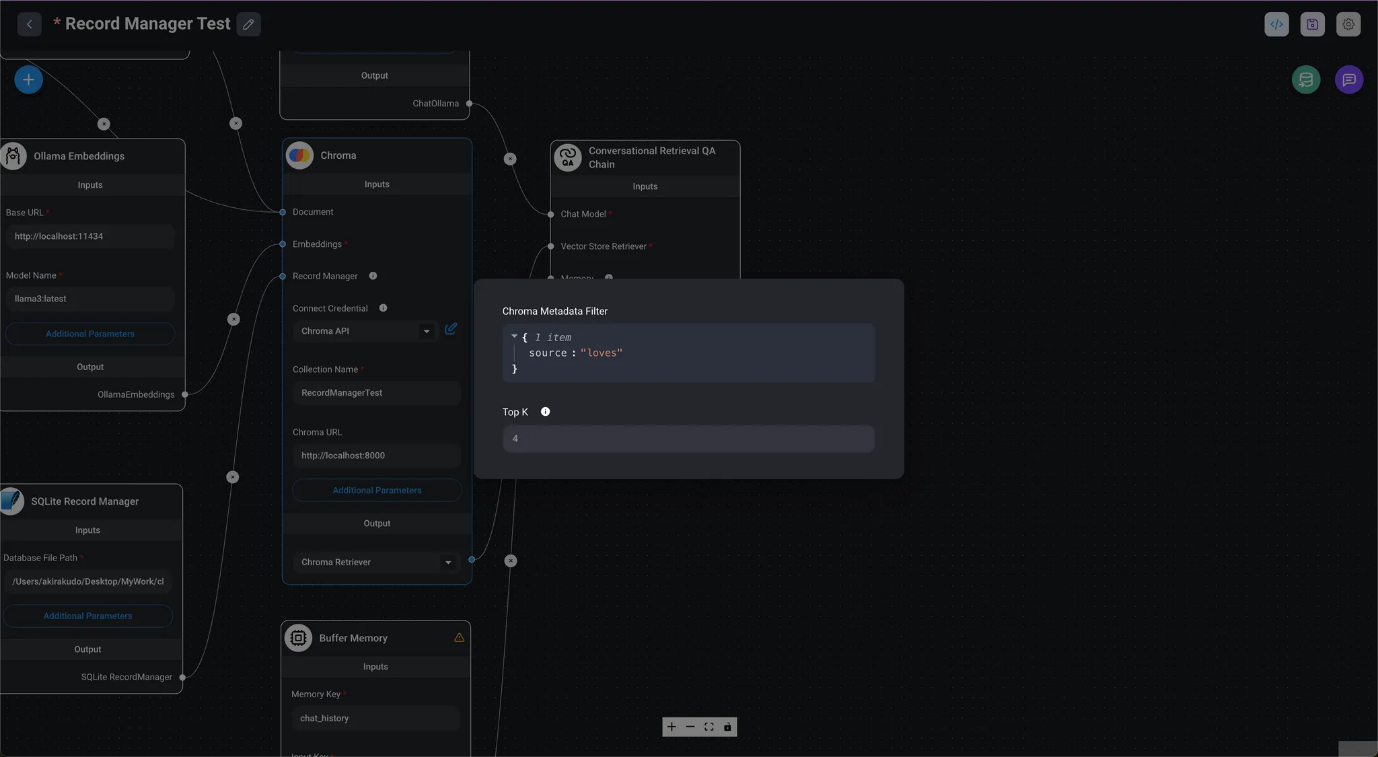Click Additional Parameters in Ollama Embeddings node
Viewport: 1378px width, 757px height.
click(90, 334)
